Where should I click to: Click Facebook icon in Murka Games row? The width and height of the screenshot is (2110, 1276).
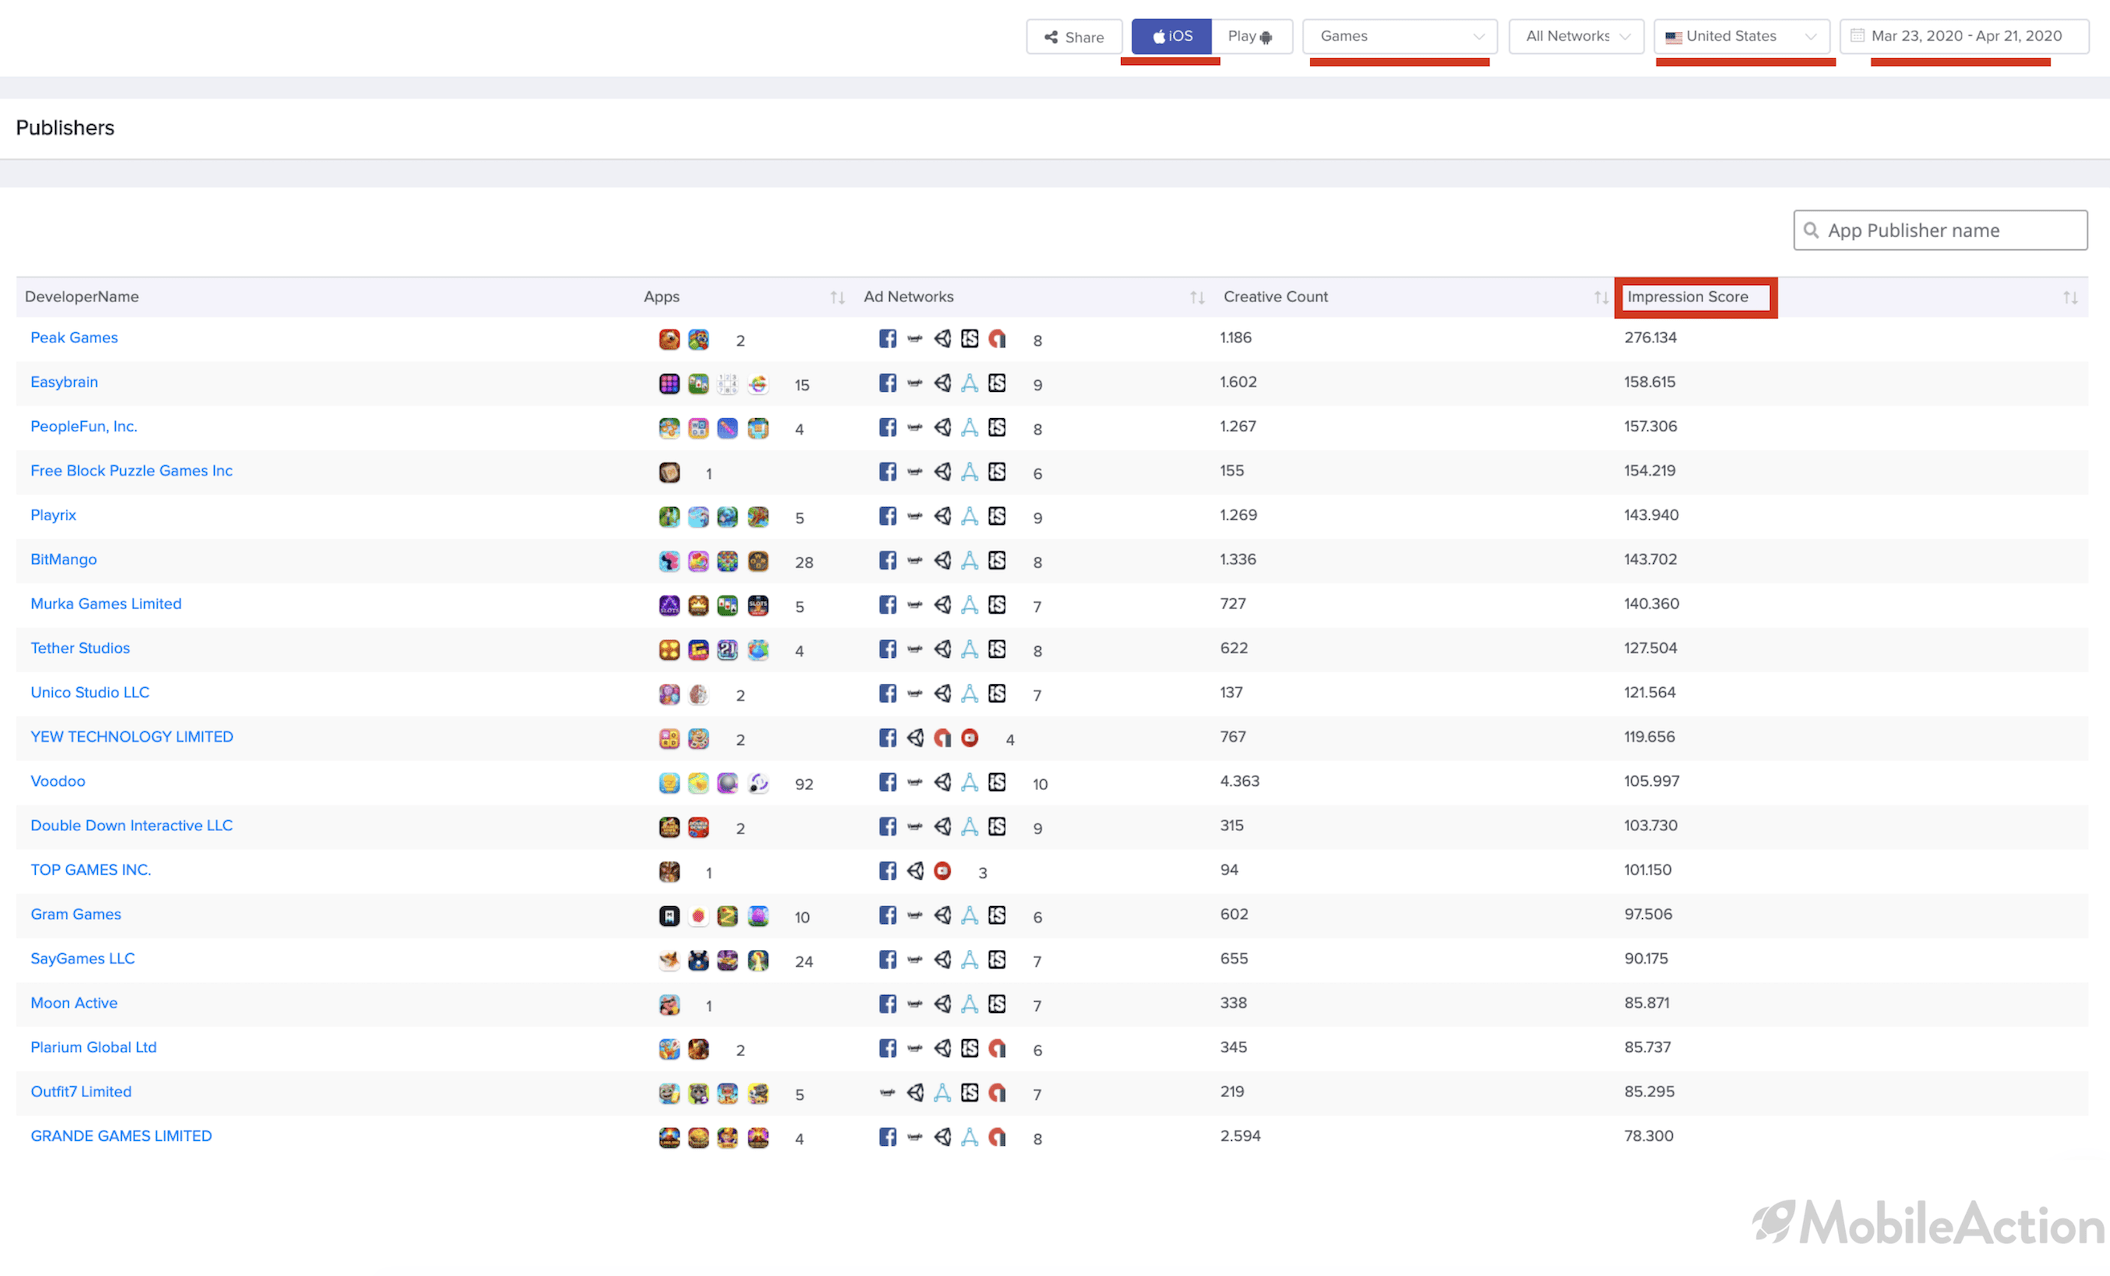887,605
